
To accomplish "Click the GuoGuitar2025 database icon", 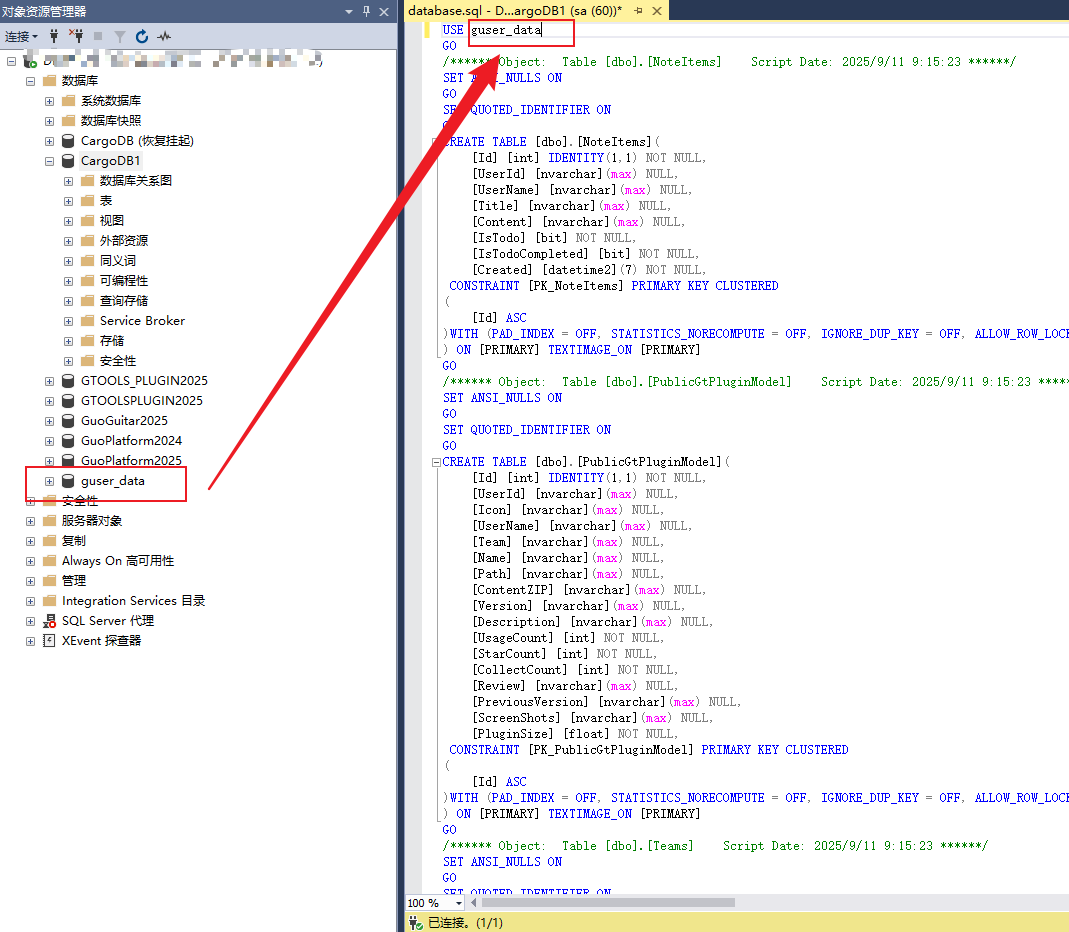I will tap(68, 421).
